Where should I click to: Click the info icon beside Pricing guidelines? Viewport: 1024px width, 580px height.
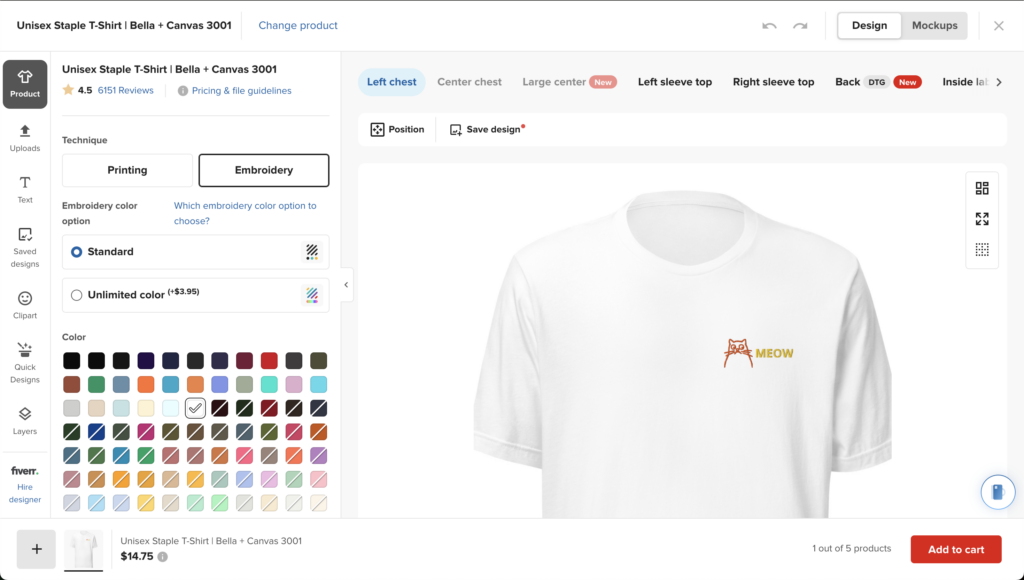coord(183,91)
